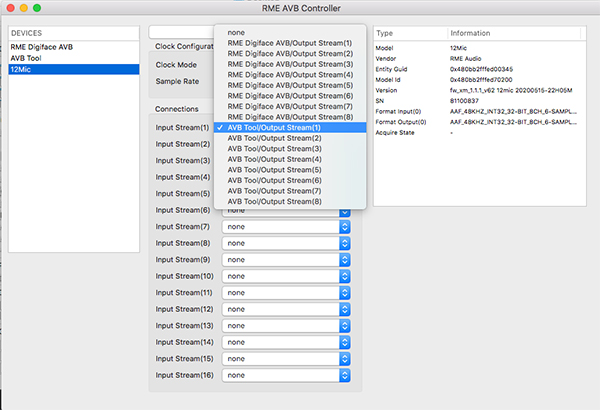
Task: Select the Model Id value 0x480bb2fffed70200
Action: point(481,80)
